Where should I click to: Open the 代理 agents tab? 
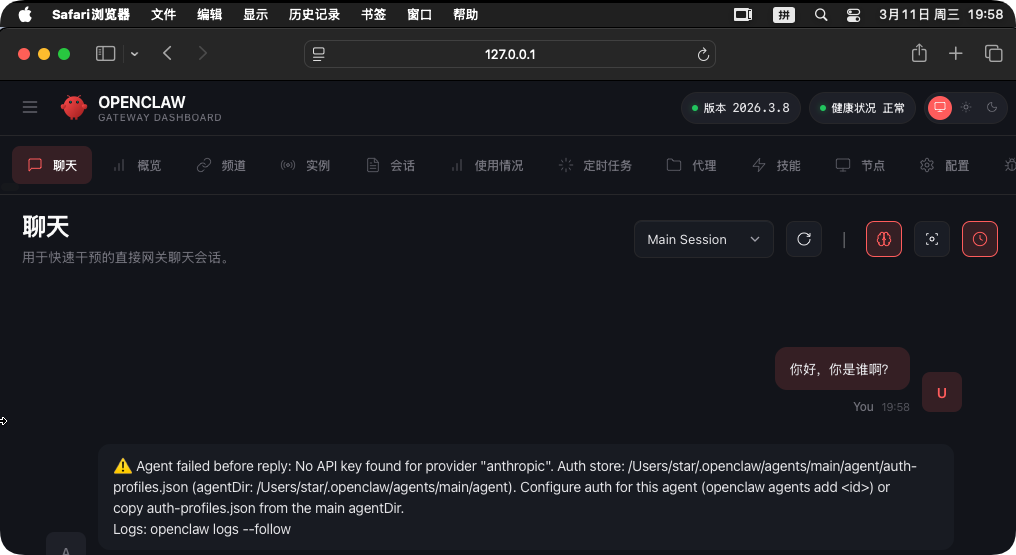[x=691, y=165]
